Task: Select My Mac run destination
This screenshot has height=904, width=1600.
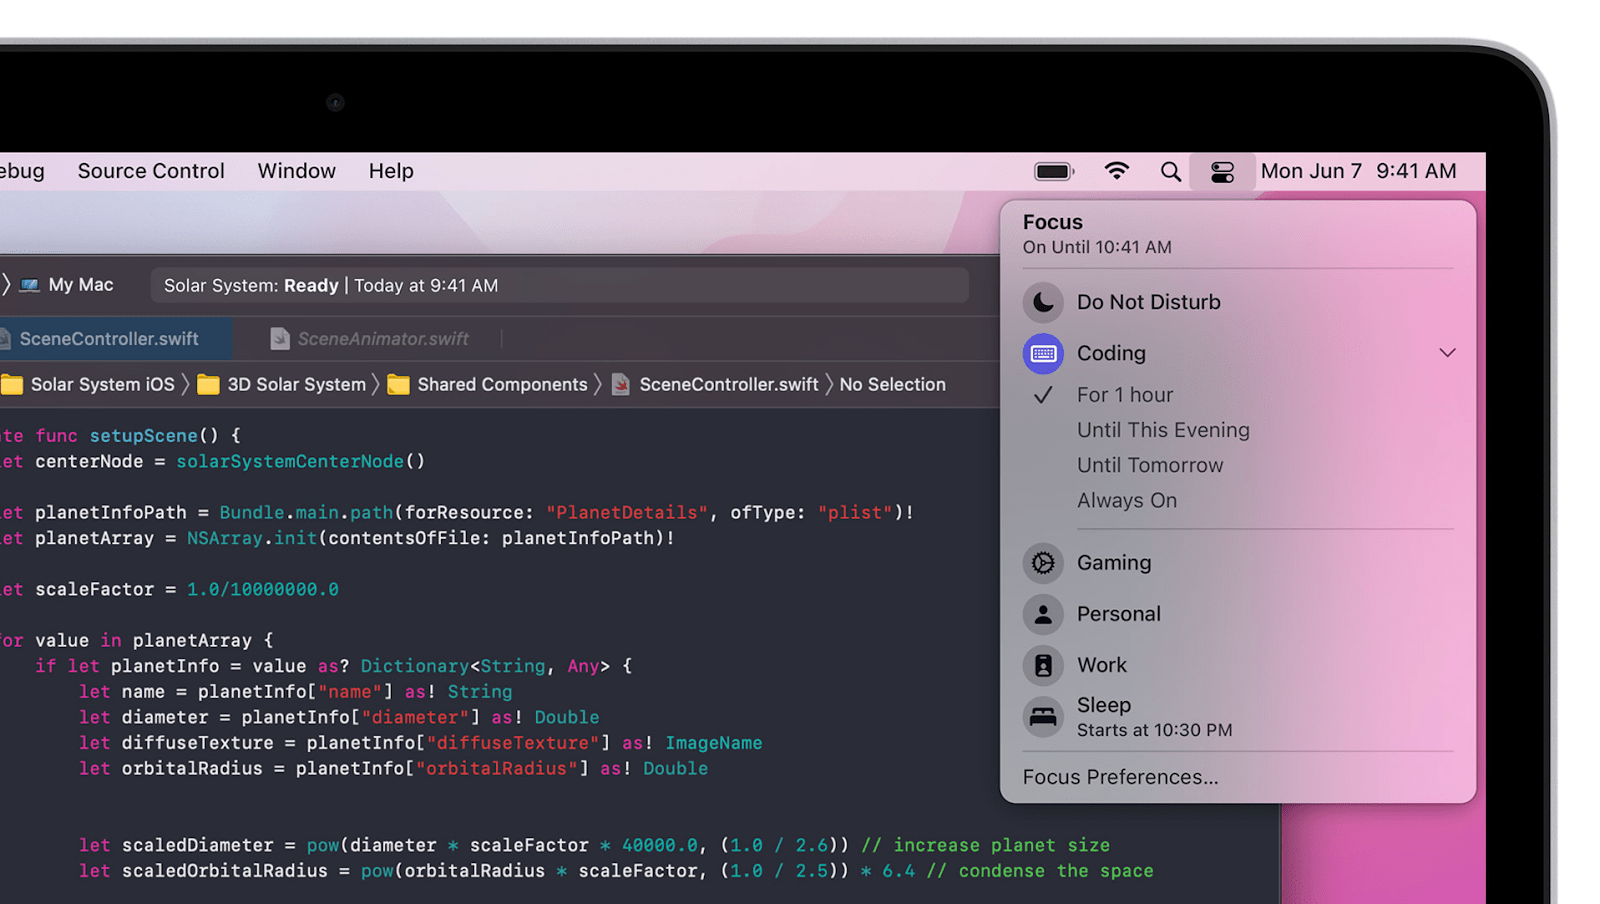Action: click(x=81, y=285)
